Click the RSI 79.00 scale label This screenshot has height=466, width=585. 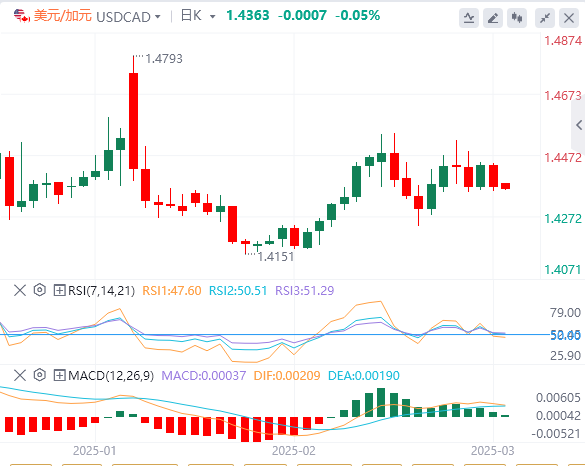565,313
